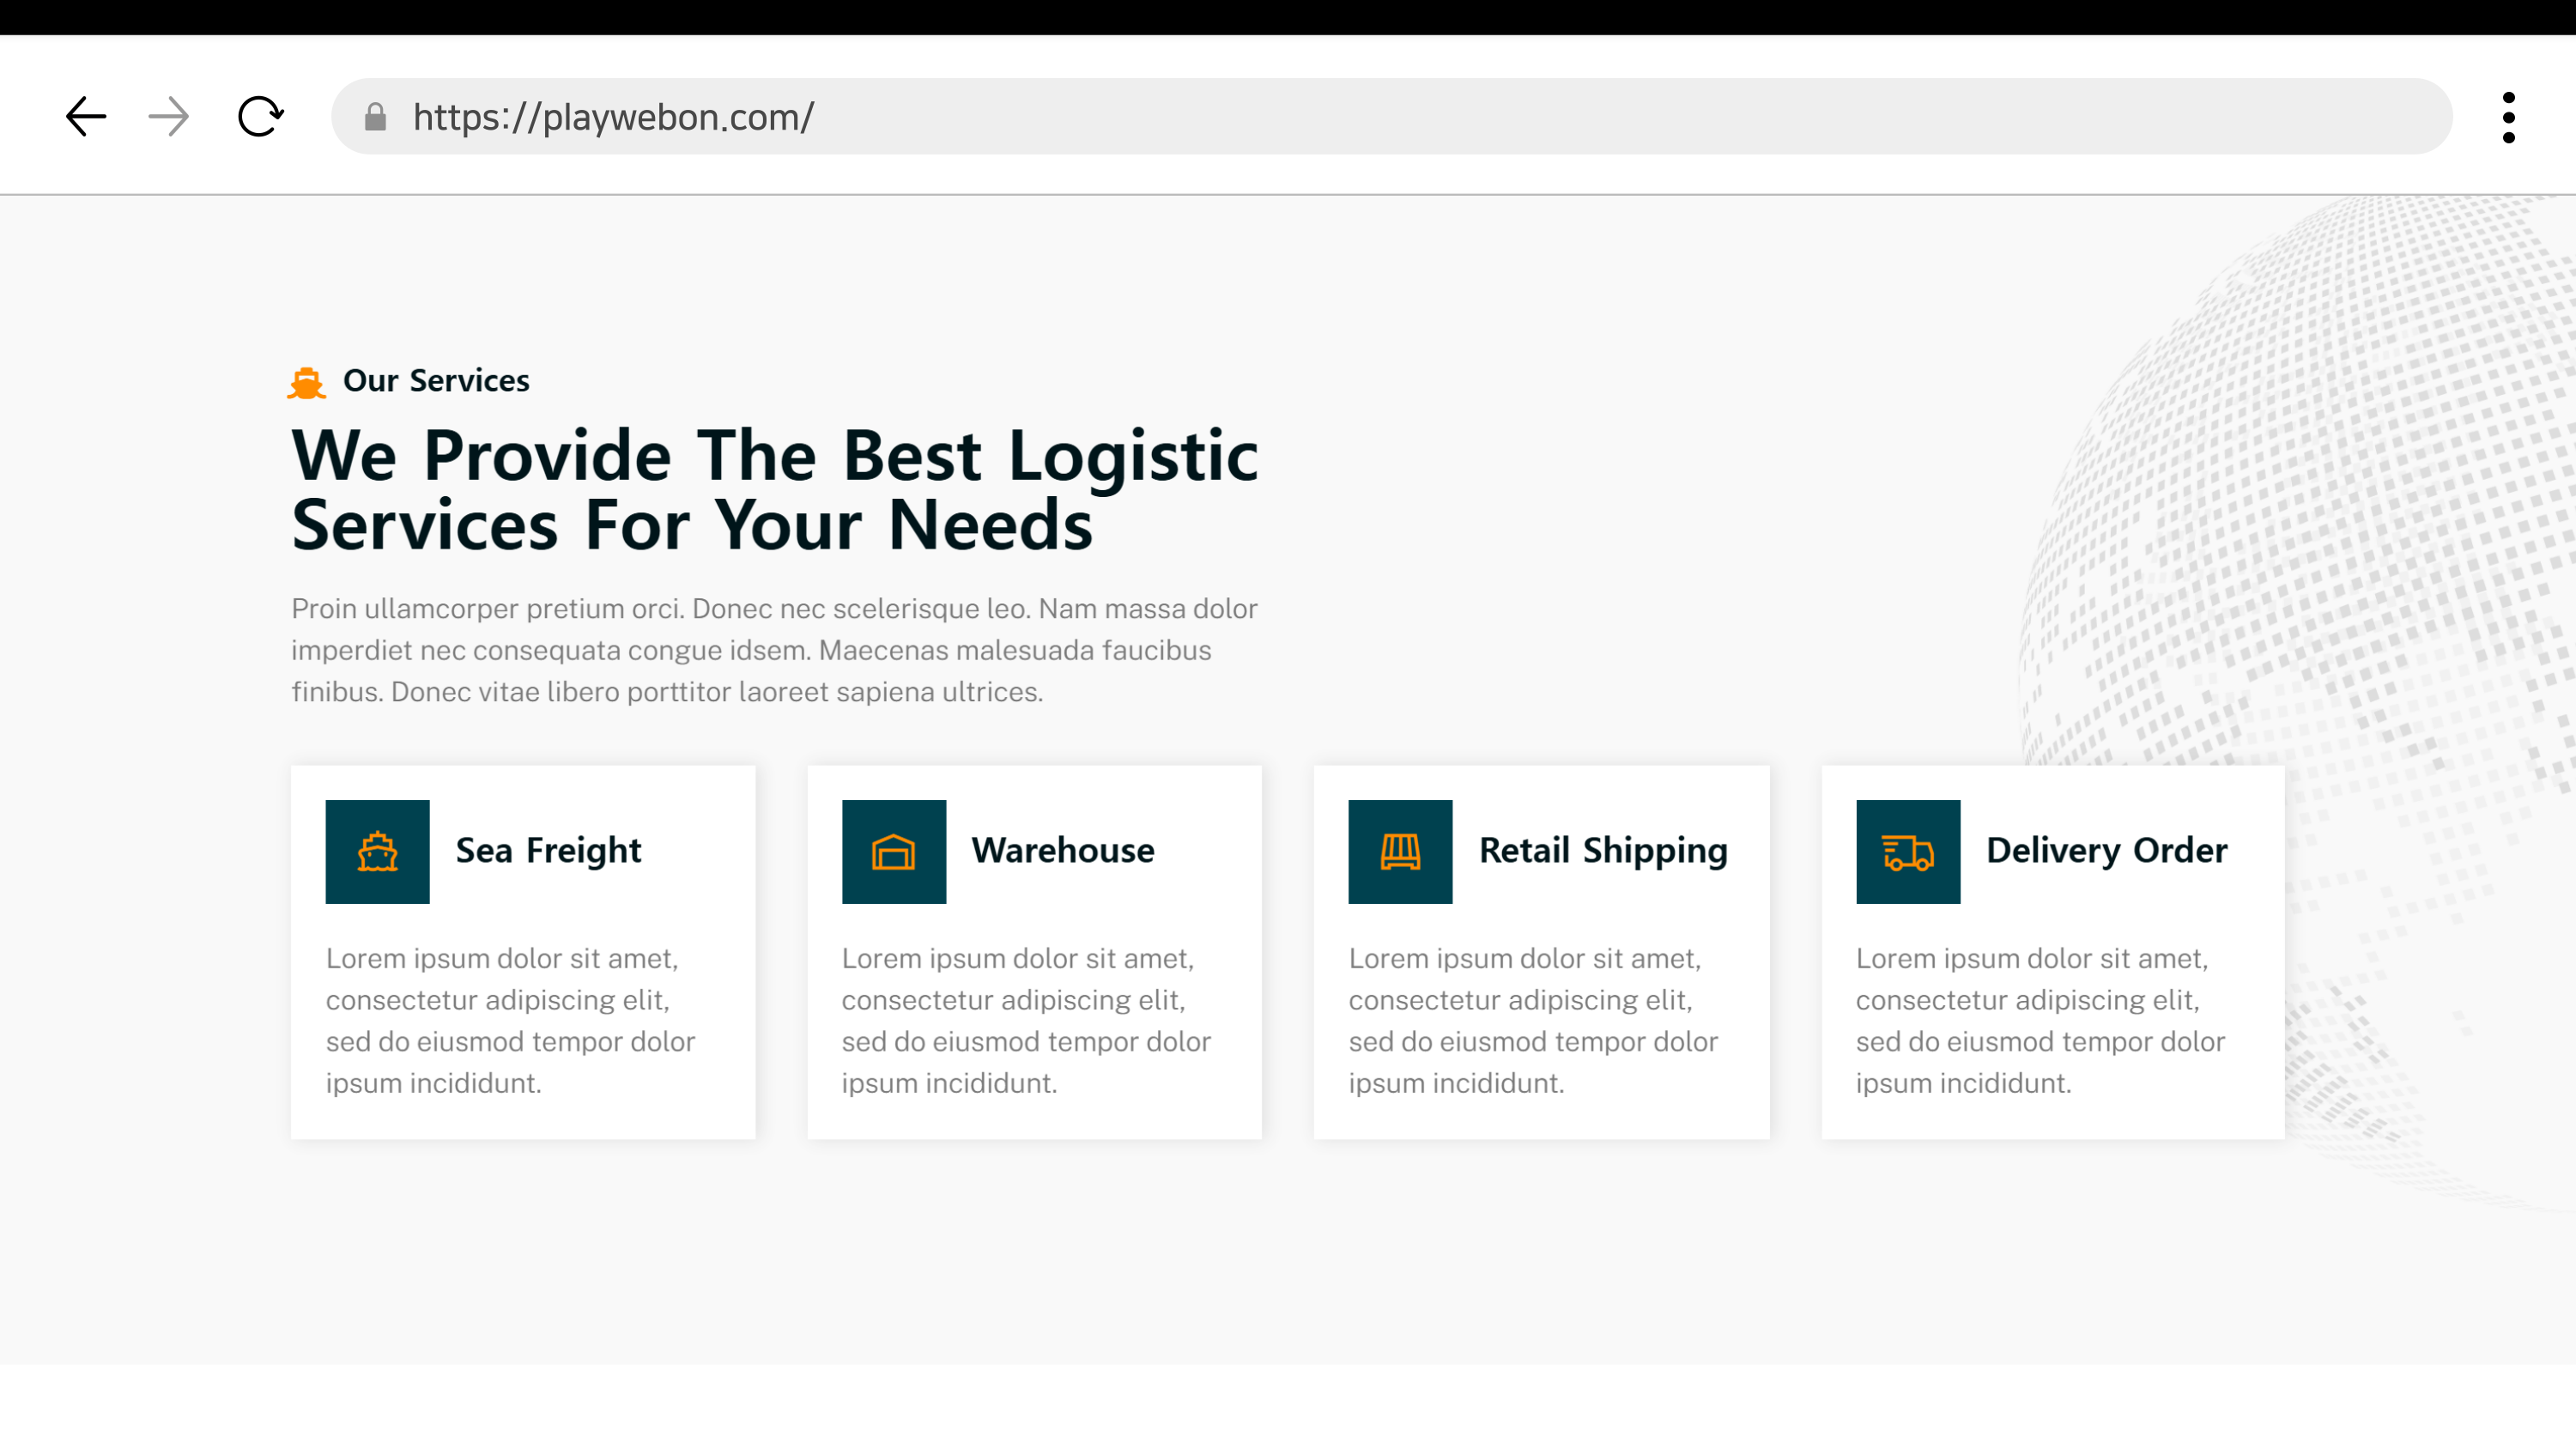
Task: Click the Sea Freight ship icon
Action: coord(377,851)
